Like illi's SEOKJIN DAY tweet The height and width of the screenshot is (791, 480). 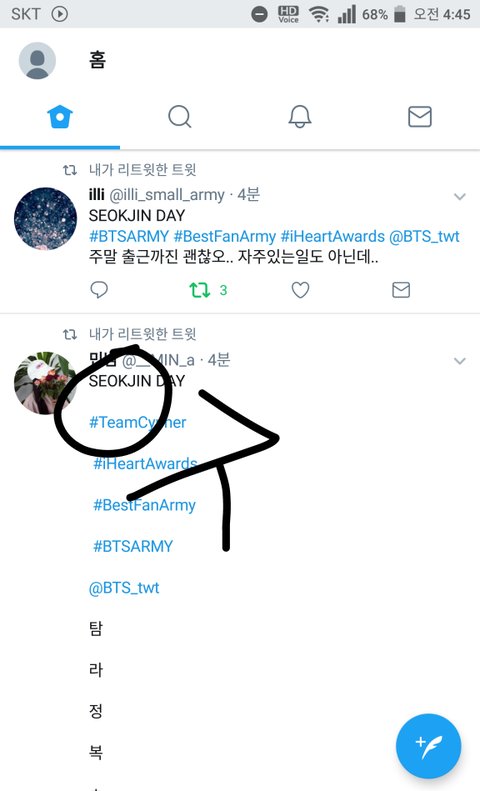pos(300,290)
